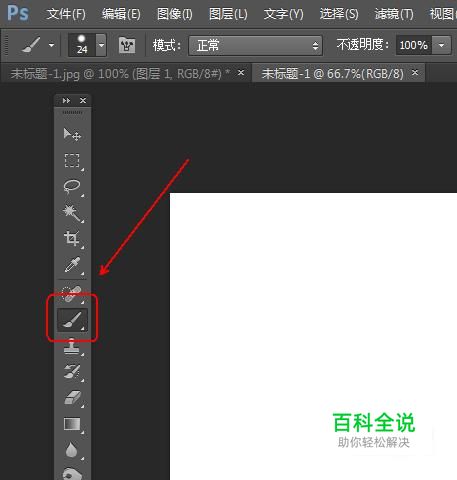Viewport: 457px width, 480px height.
Task: Click the Photoshop Ps logo
Action: pyautogui.click(x=18, y=13)
